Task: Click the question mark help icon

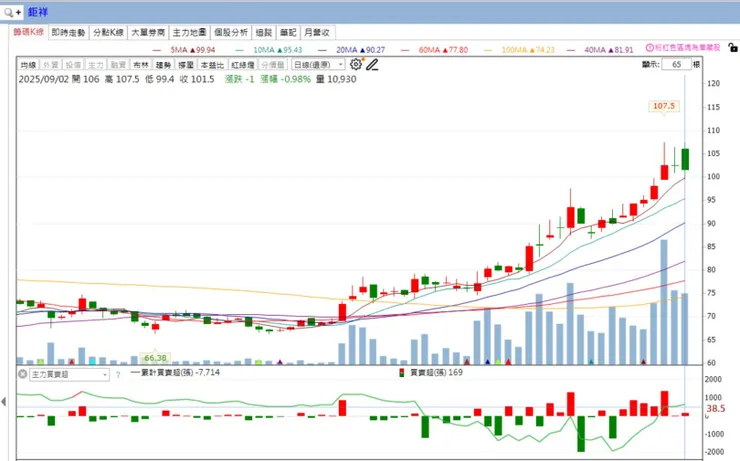Action: (118, 375)
